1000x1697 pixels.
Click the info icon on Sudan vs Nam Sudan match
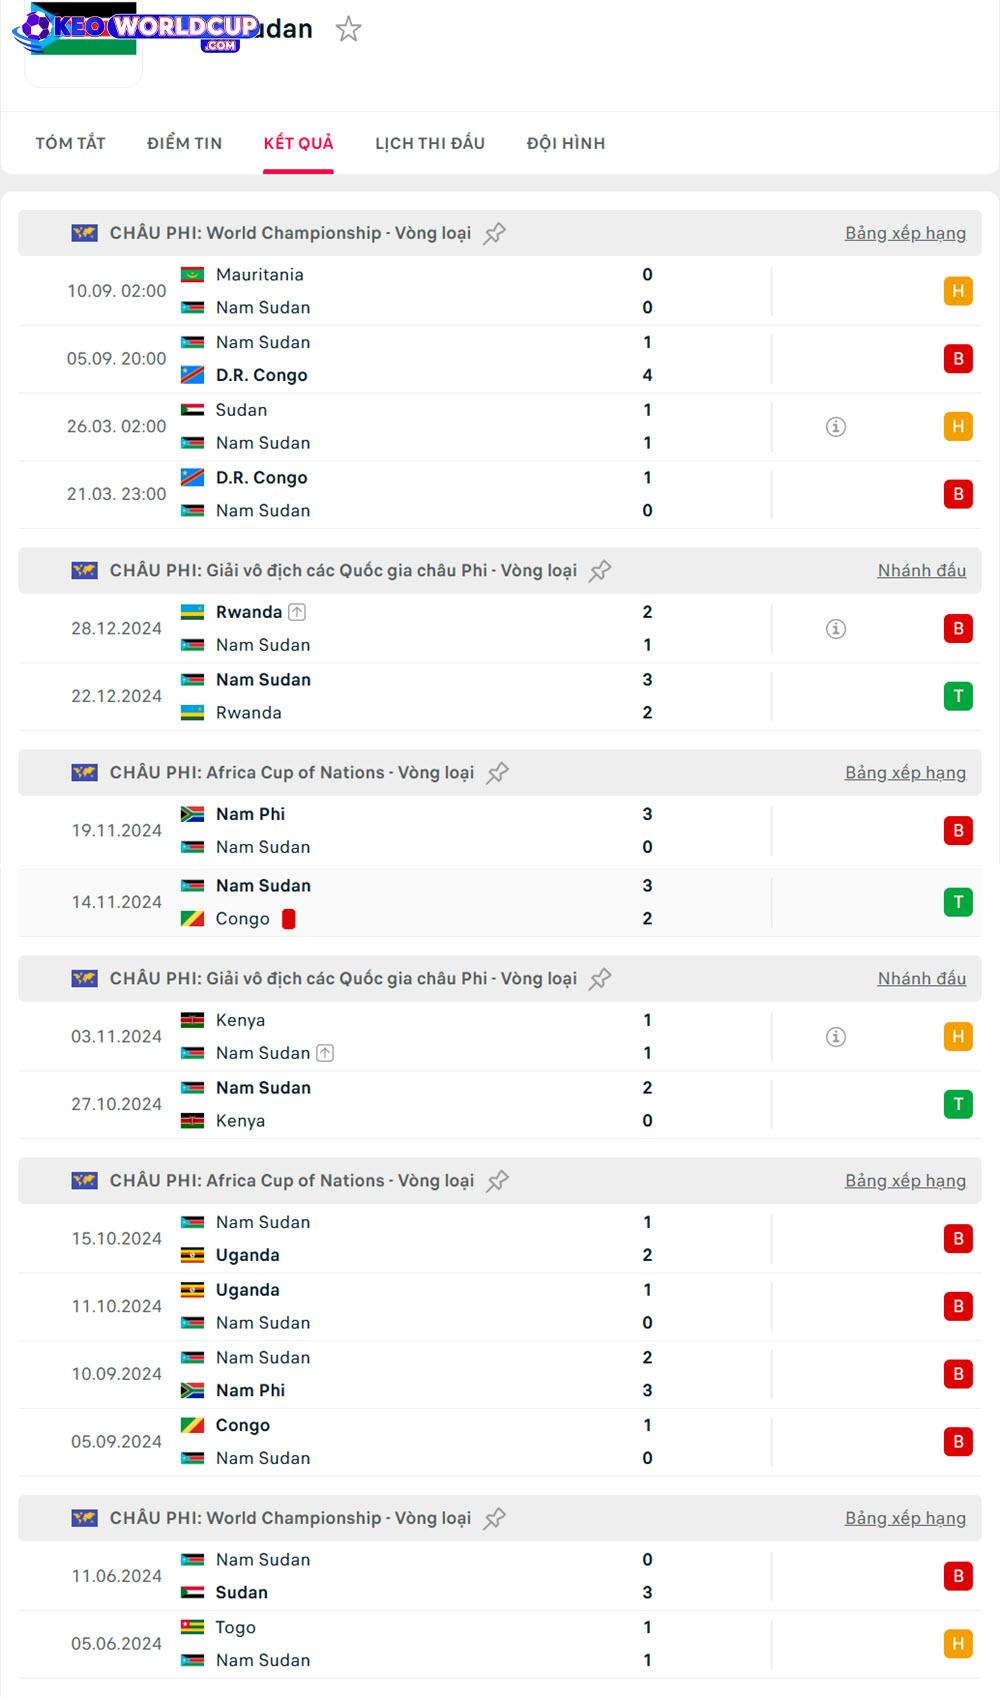tap(836, 427)
